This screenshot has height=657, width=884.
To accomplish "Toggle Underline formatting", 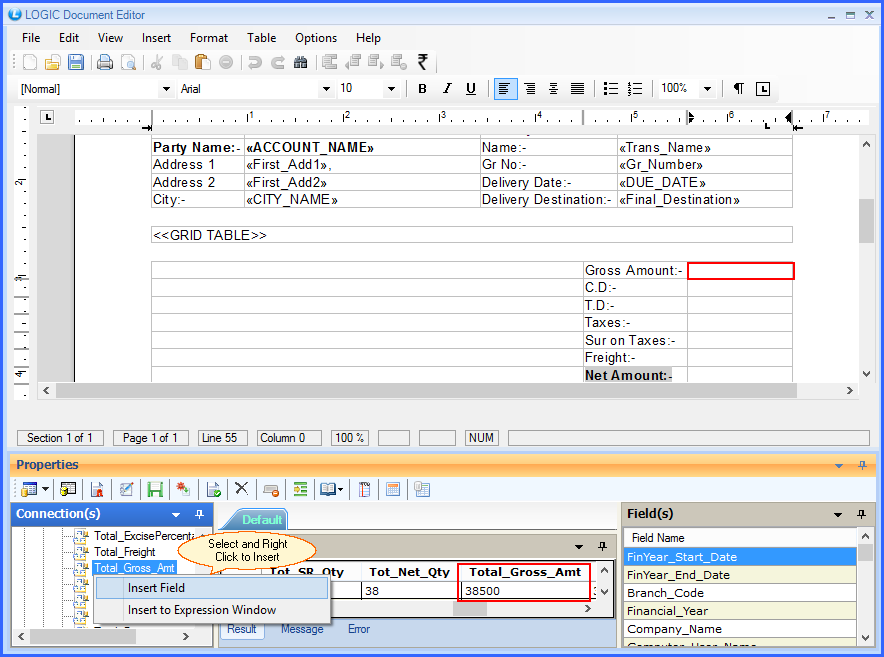I will tap(470, 88).
